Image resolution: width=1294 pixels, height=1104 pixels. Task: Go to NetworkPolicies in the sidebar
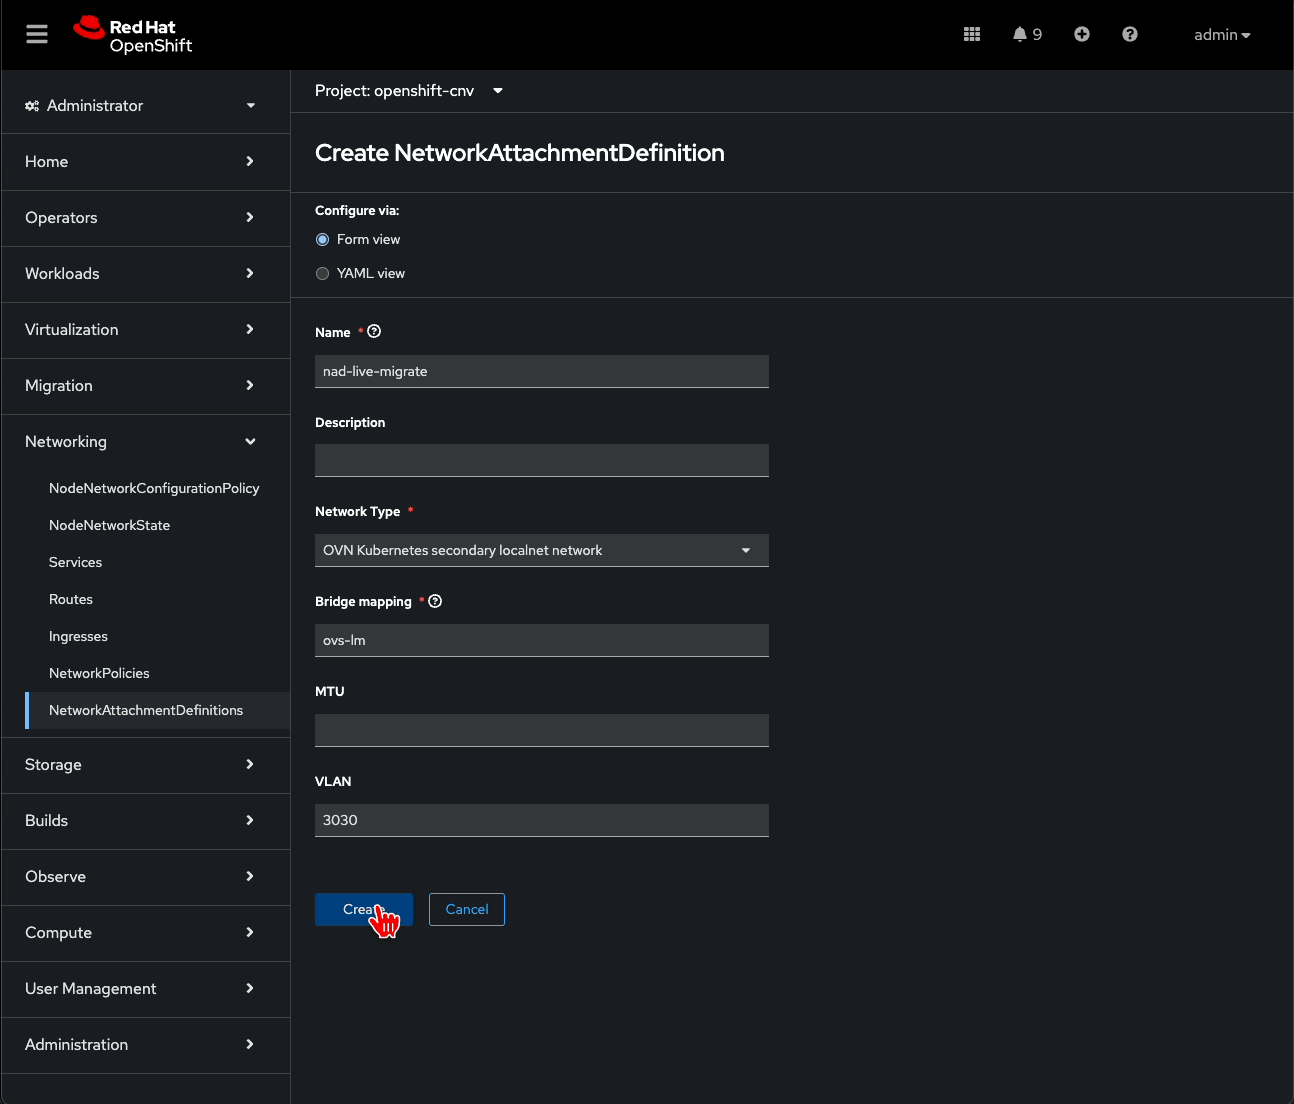99,674
